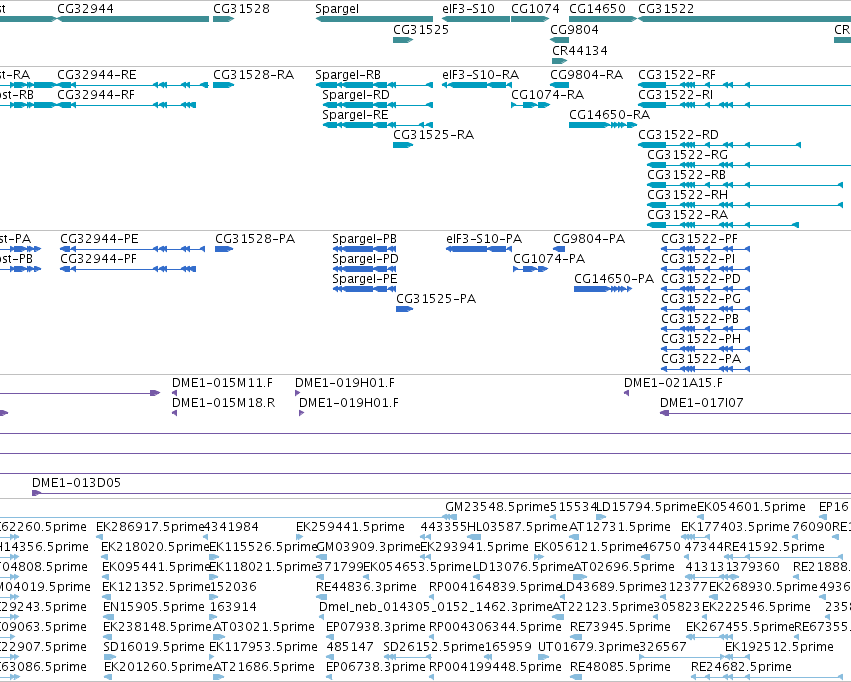Image resolution: width=851 pixels, height=682 pixels.
Task: Select the CG31522 gene label
Action: tap(666, 9)
